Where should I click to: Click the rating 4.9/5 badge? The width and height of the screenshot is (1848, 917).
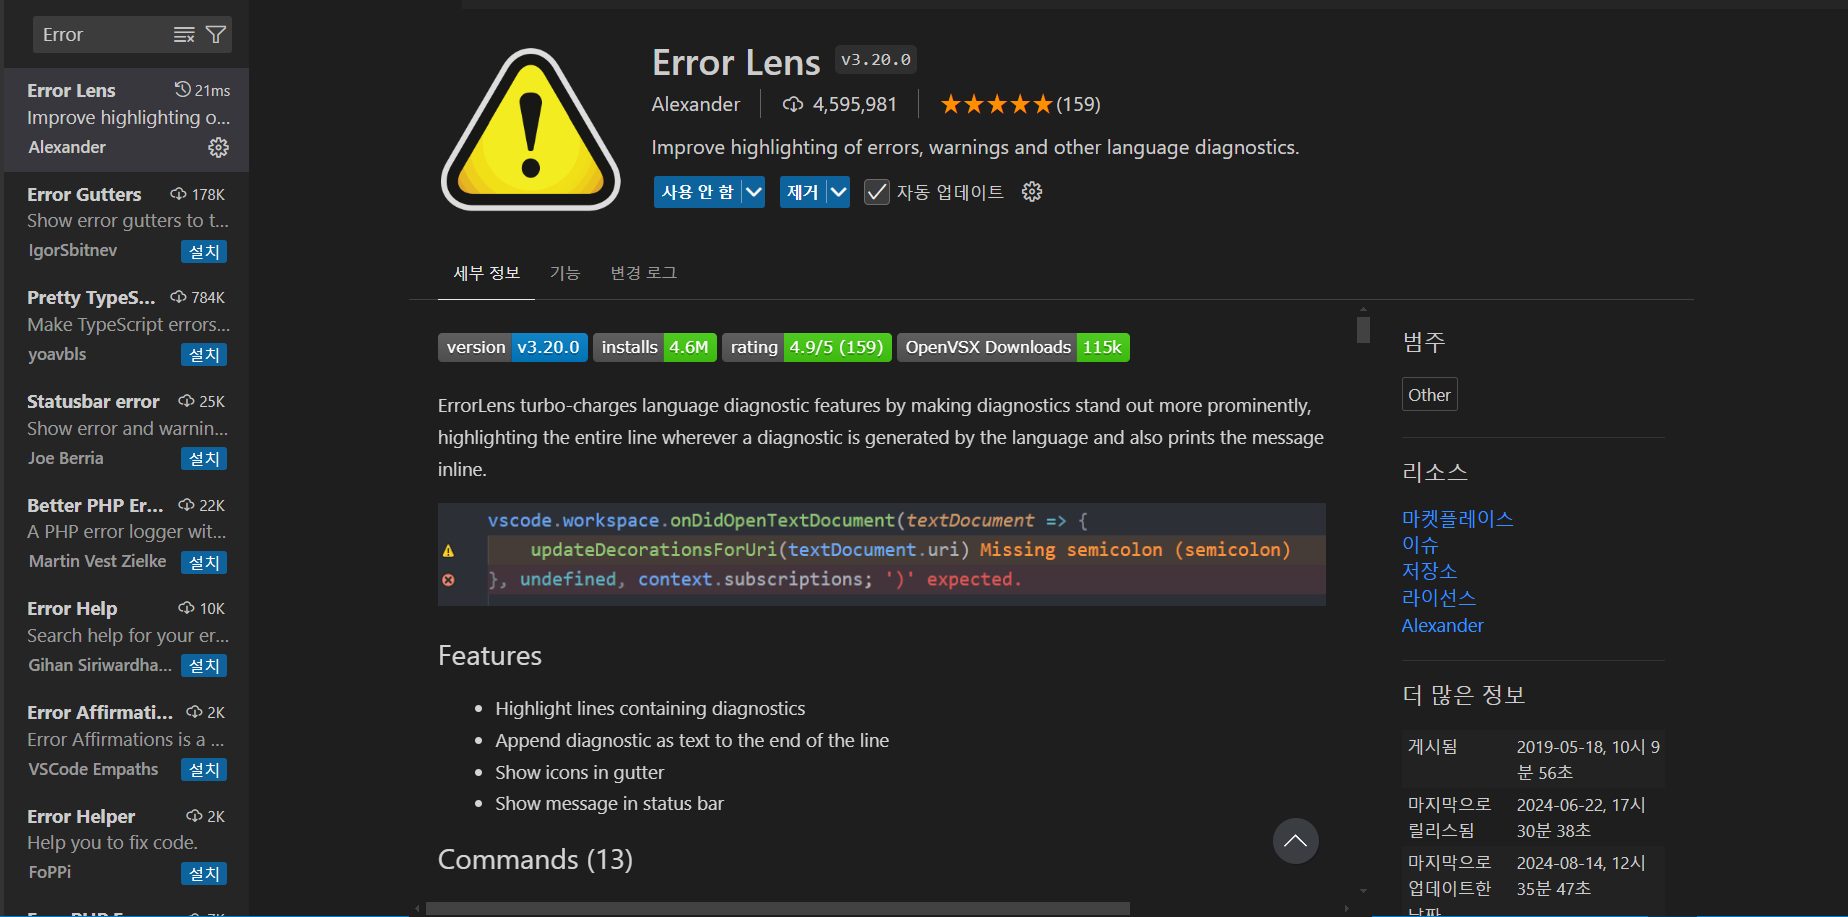pyautogui.click(x=807, y=347)
